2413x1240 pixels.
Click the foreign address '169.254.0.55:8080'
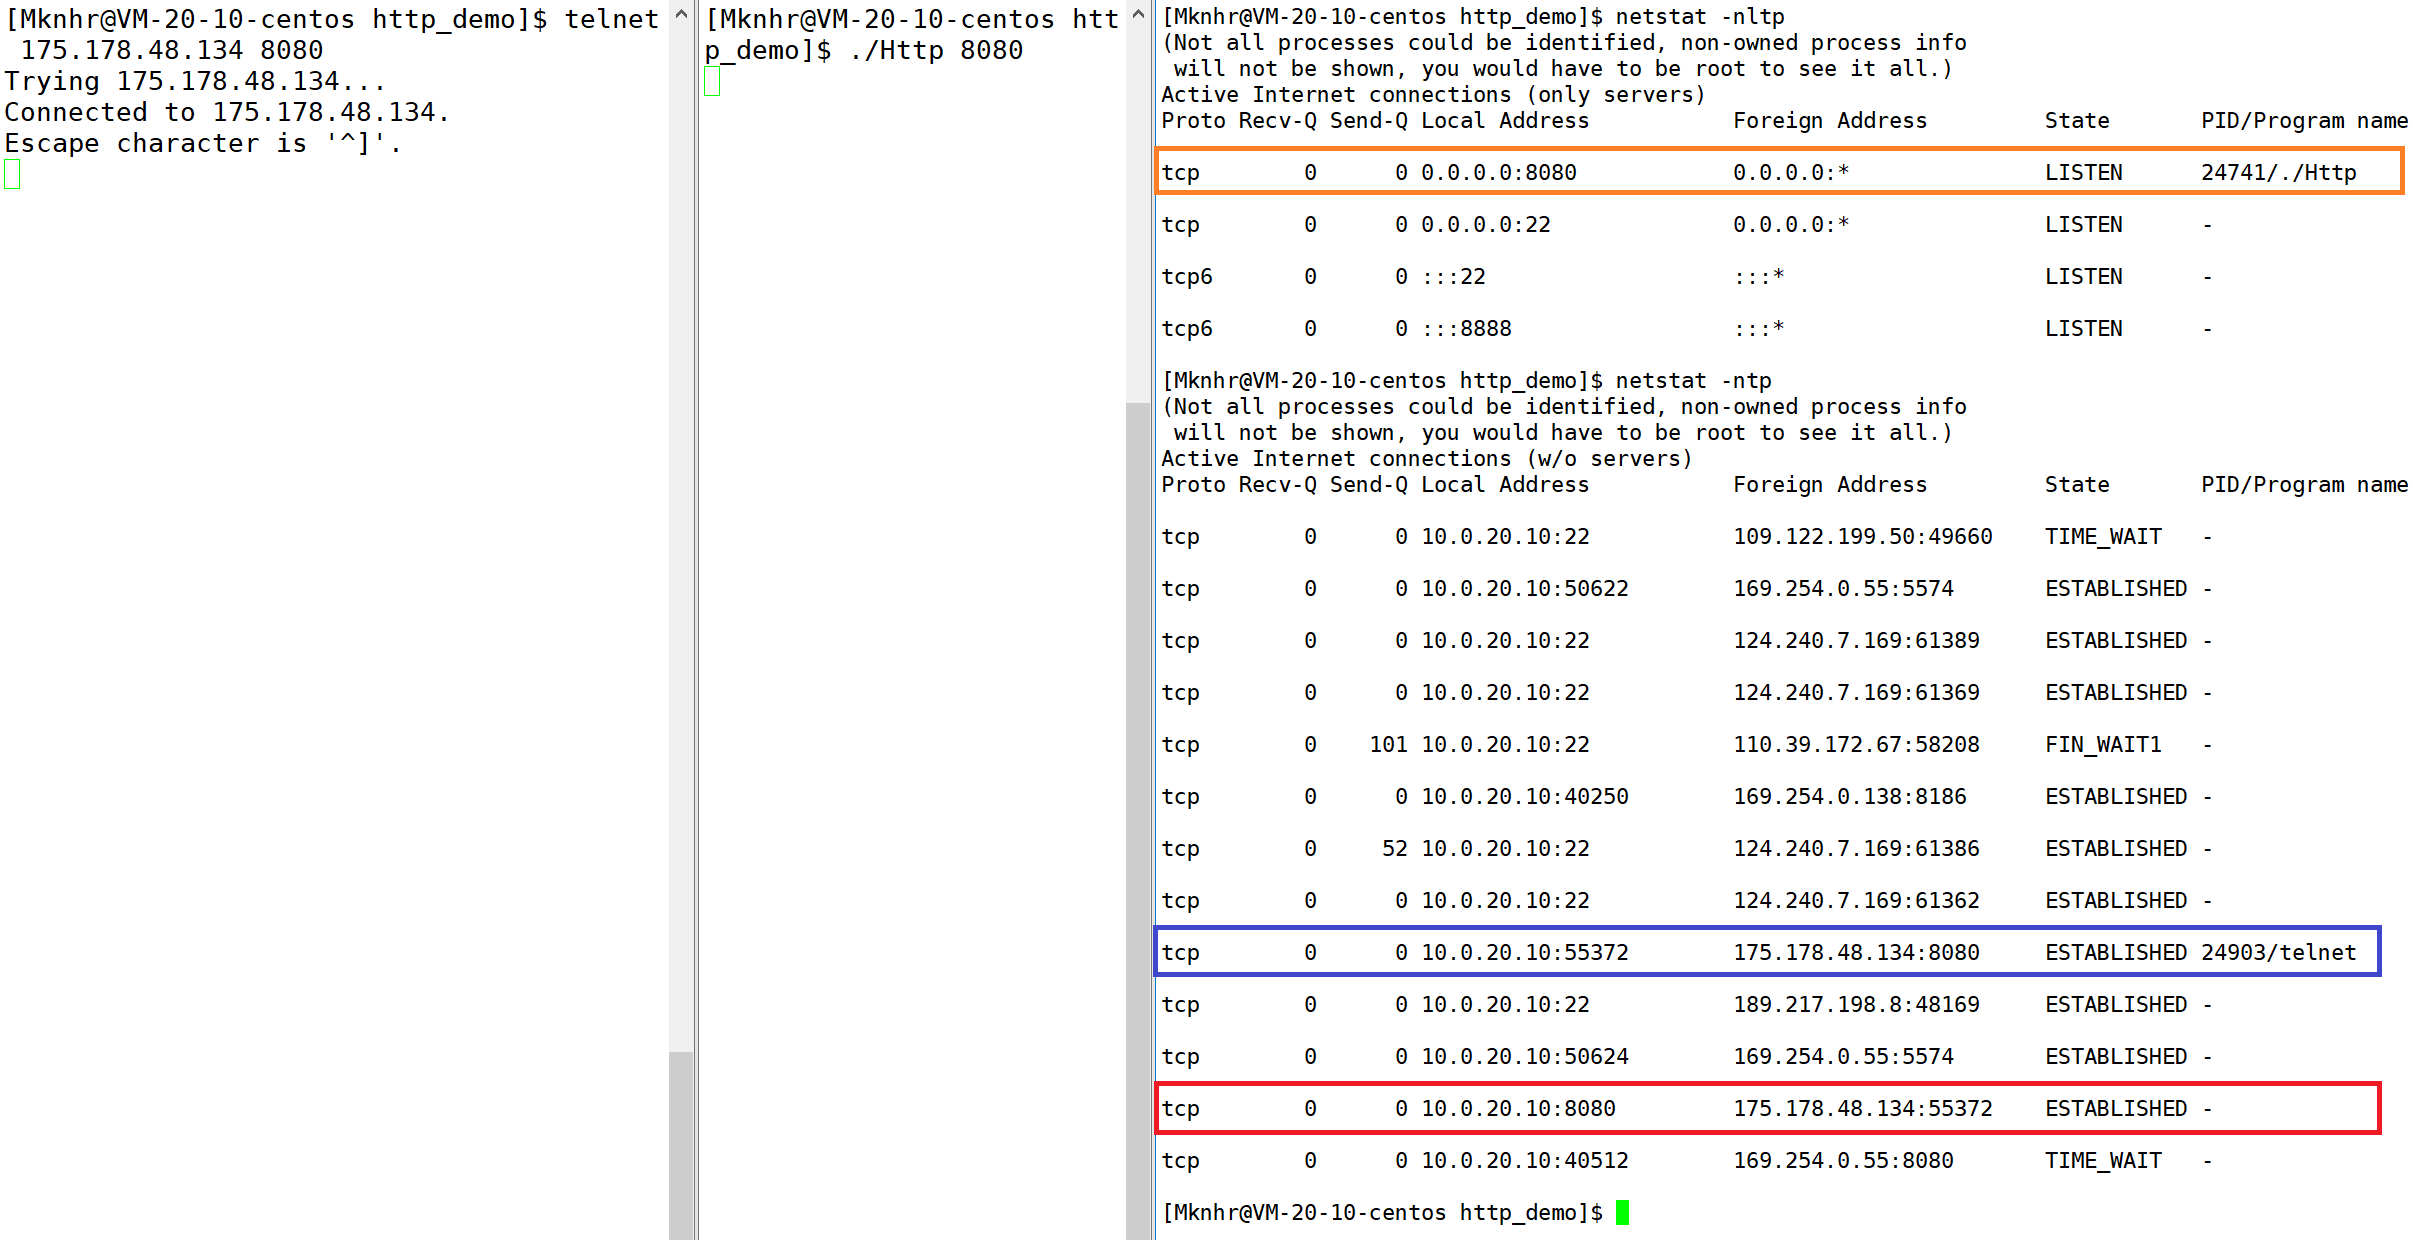(x=1843, y=1160)
